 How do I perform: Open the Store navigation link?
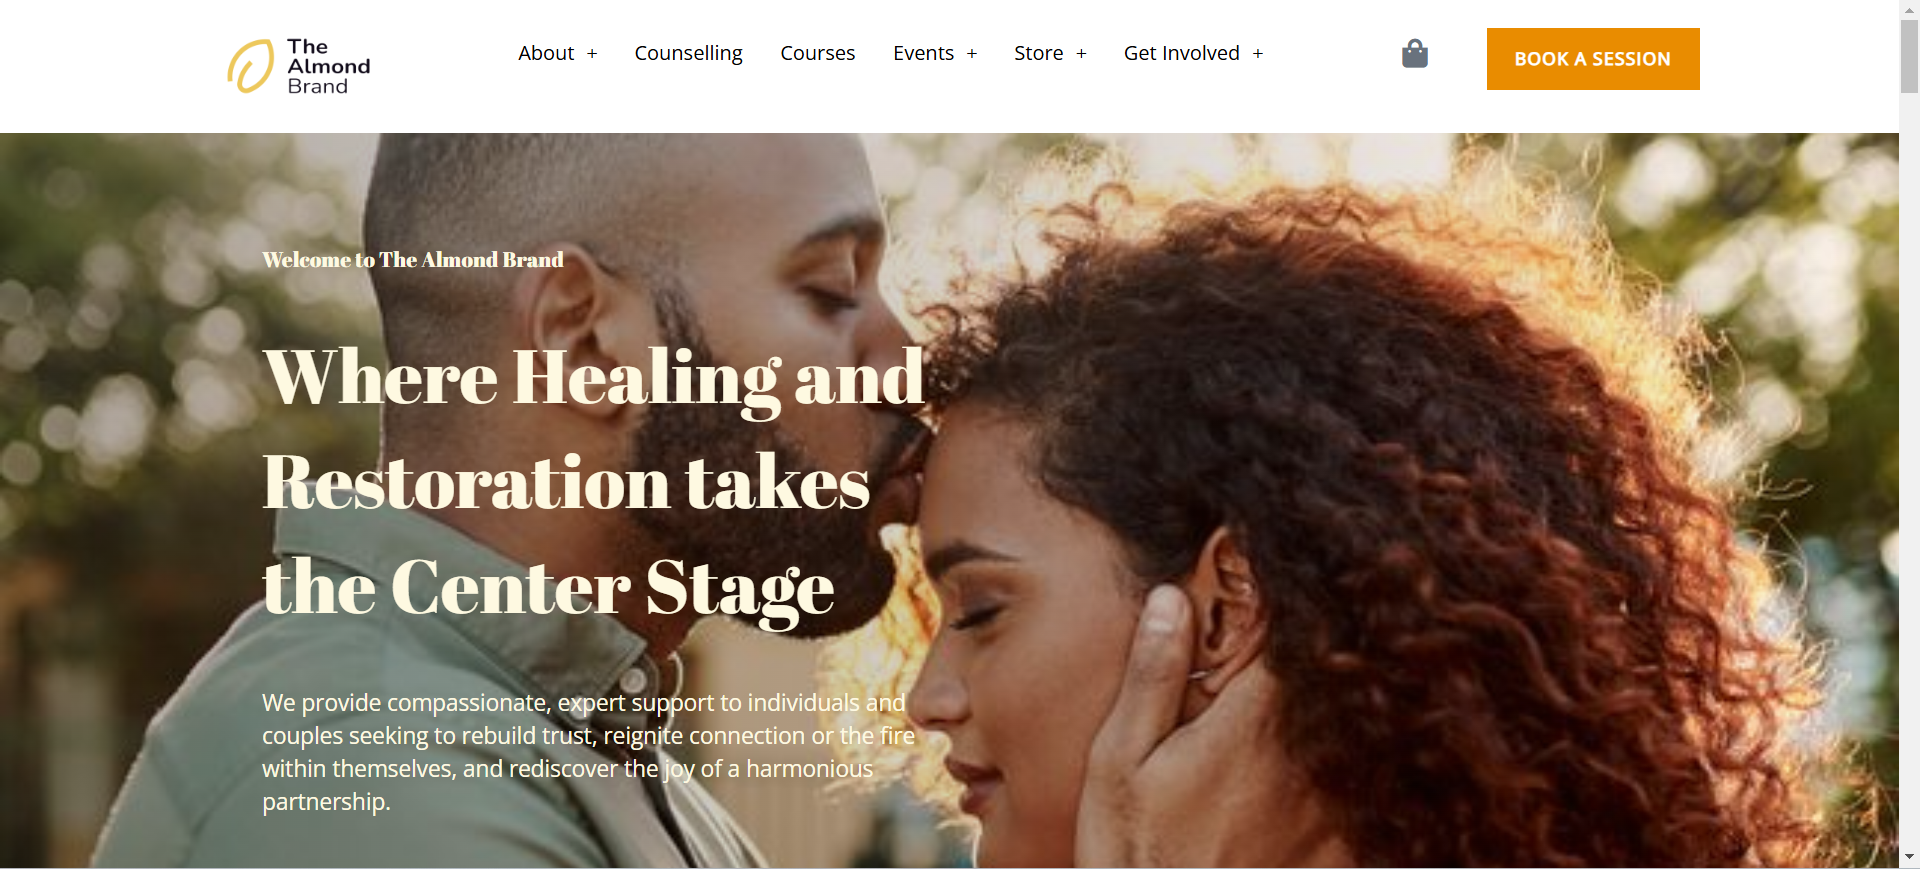coord(1038,53)
